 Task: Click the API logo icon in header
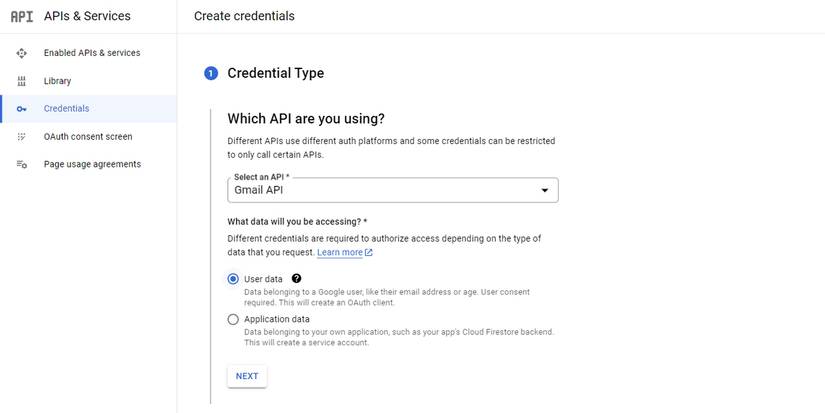21,17
